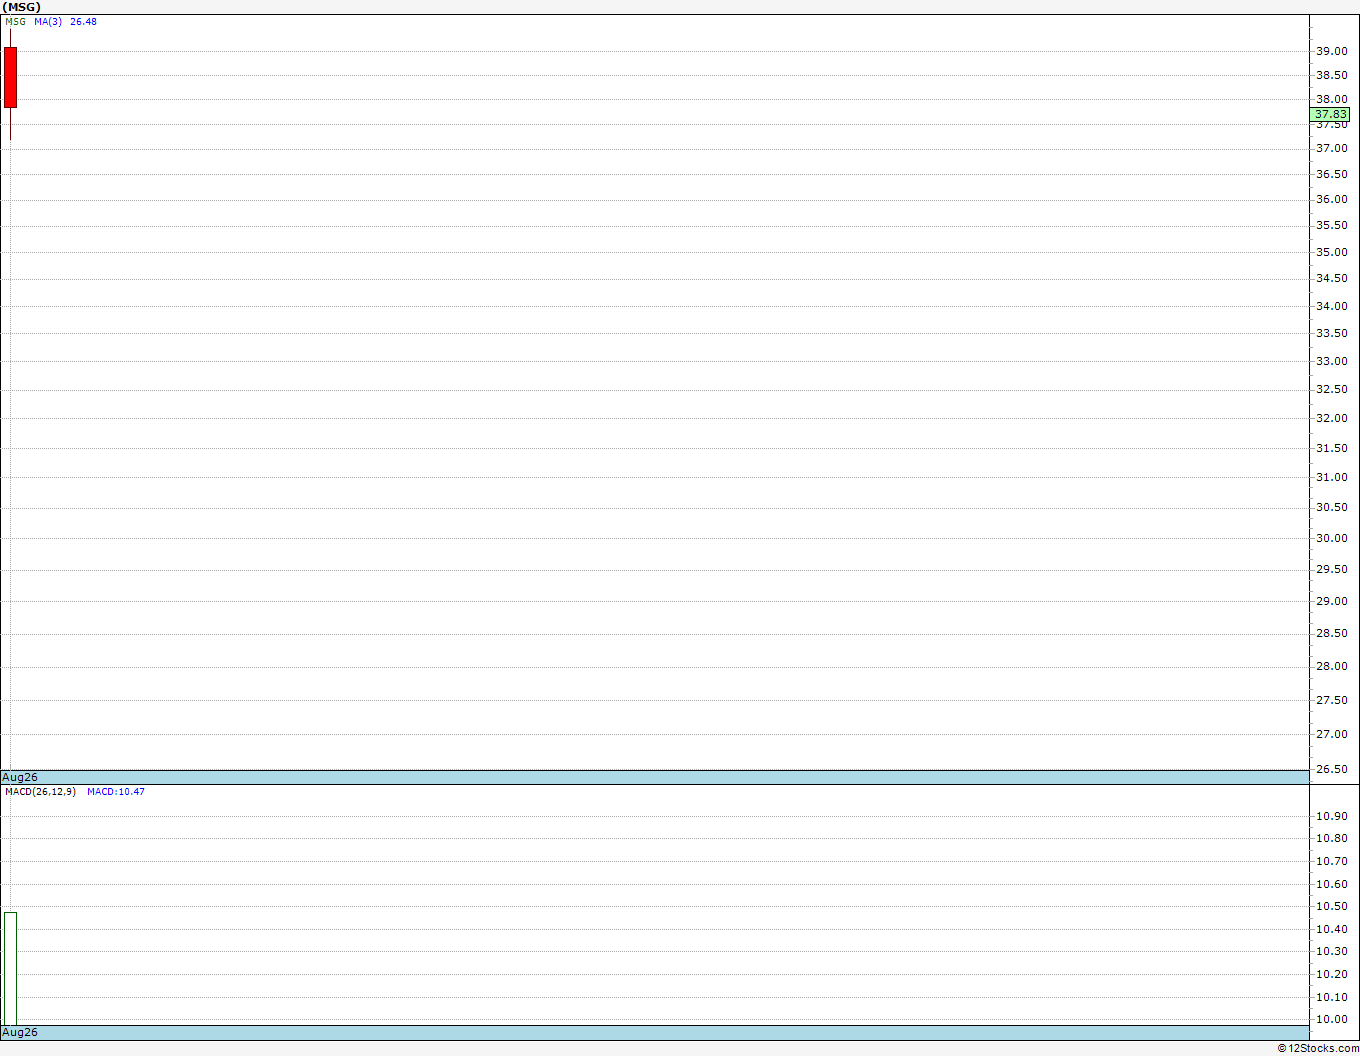Viewport: 1360px width, 1056px height.
Task: Click the 26.48 moving average value
Action: tap(83, 22)
